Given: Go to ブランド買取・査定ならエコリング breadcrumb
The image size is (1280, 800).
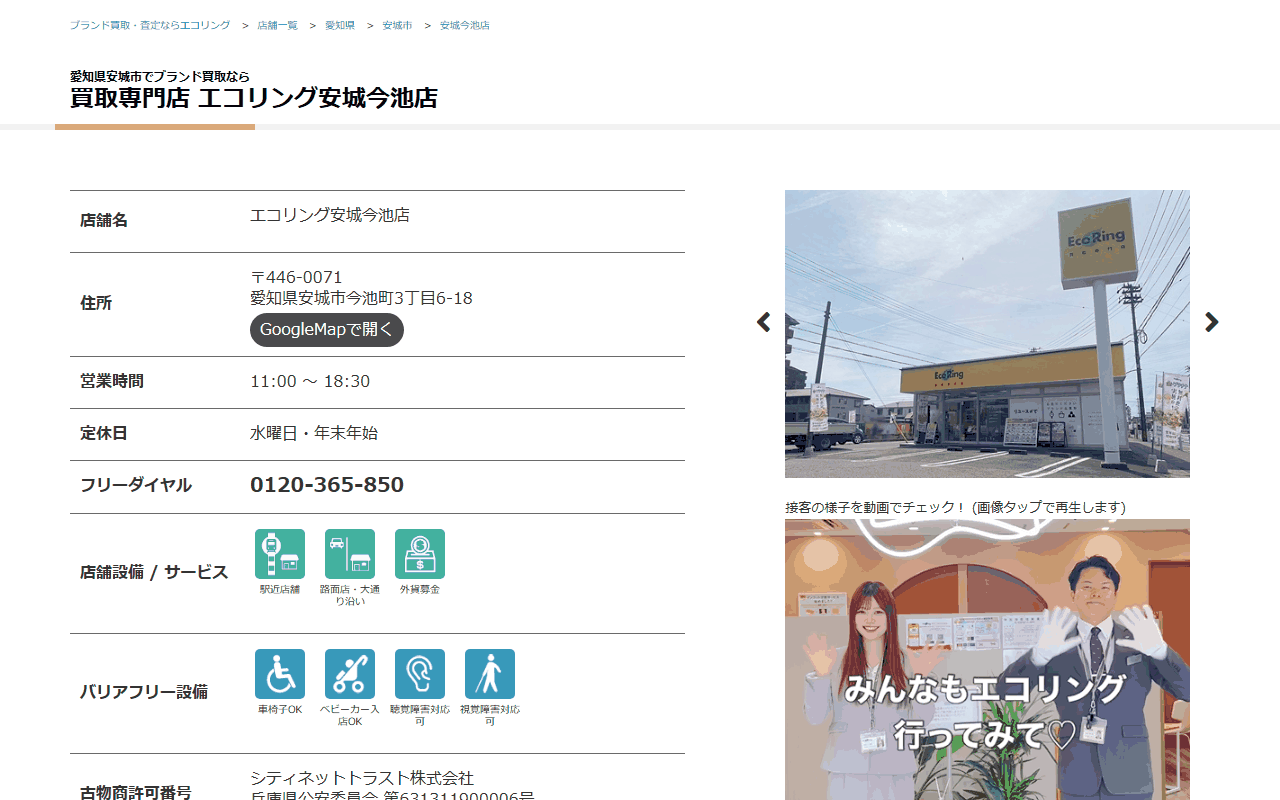Looking at the screenshot, I should [150, 25].
